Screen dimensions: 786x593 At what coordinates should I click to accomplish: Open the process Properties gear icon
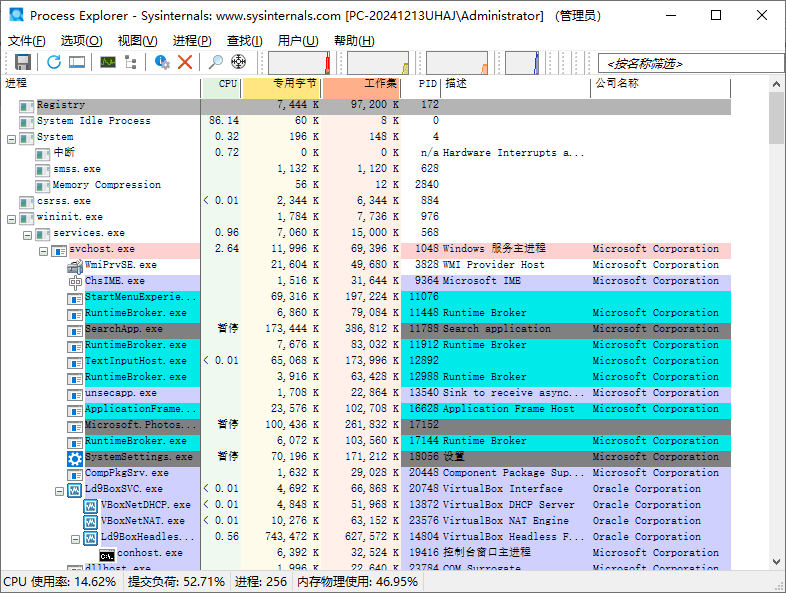tap(162, 62)
